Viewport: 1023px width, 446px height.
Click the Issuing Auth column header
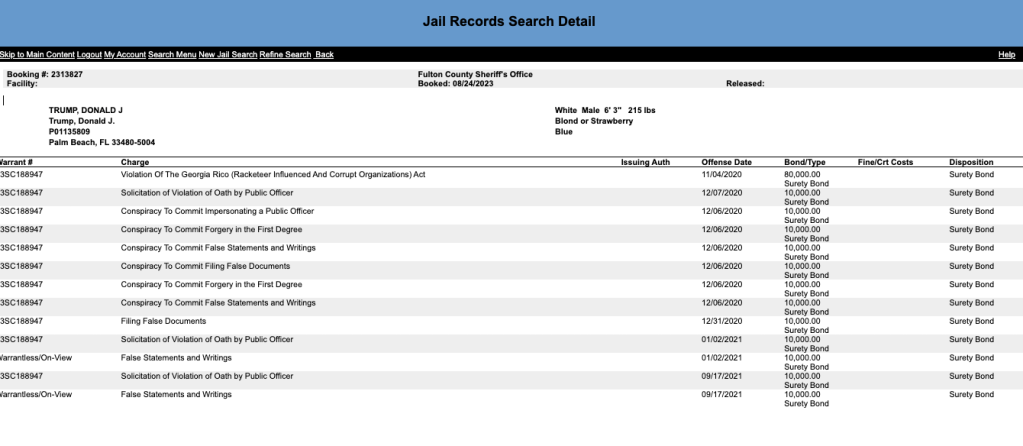645,161
